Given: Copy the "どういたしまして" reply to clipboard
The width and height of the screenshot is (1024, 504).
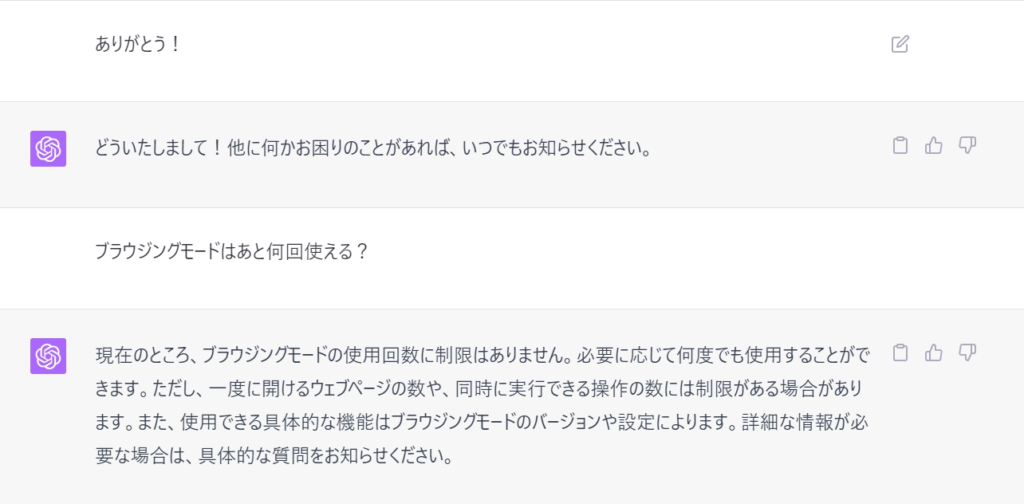Looking at the screenshot, I should 900,146.
